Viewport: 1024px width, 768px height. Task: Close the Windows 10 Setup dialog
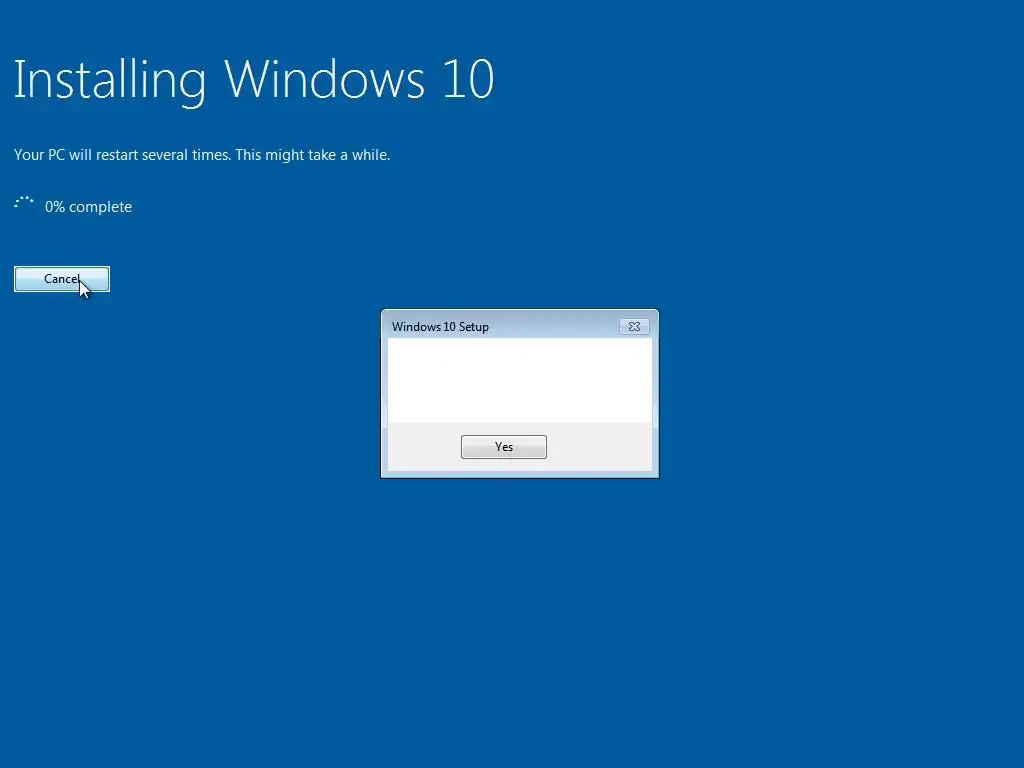(x=634, y=327)
